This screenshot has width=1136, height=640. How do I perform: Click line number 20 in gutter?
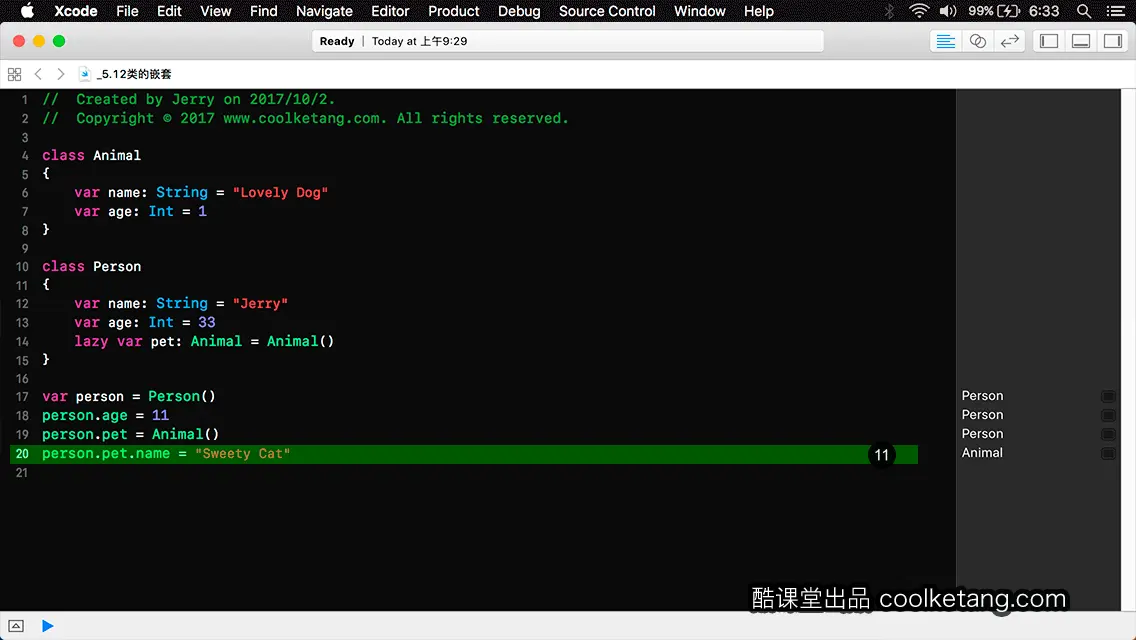(x=22, y=454)
